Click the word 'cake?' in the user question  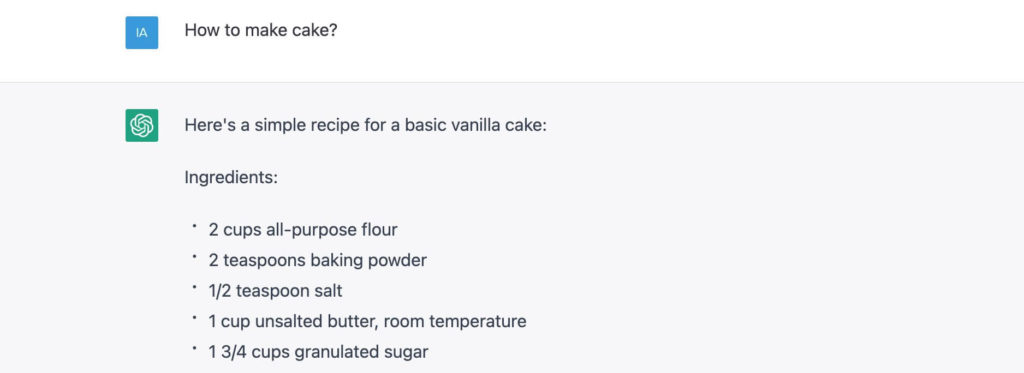[316, 30]
